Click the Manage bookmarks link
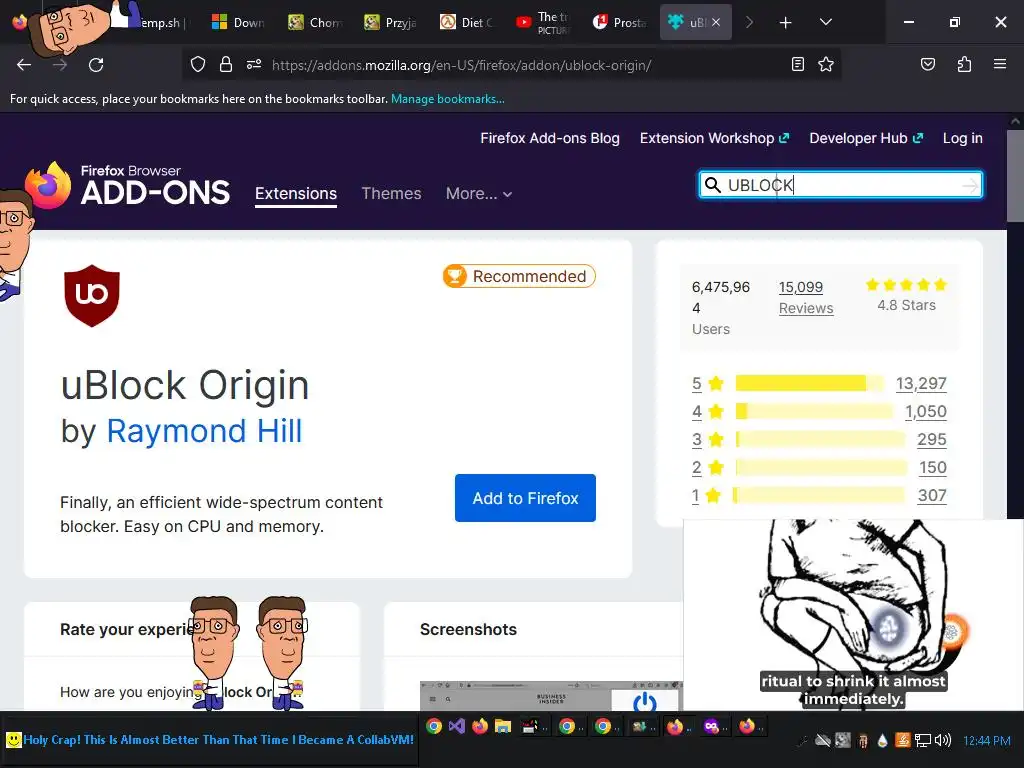This screenshot has width=1024, height=768. (447, 99)
